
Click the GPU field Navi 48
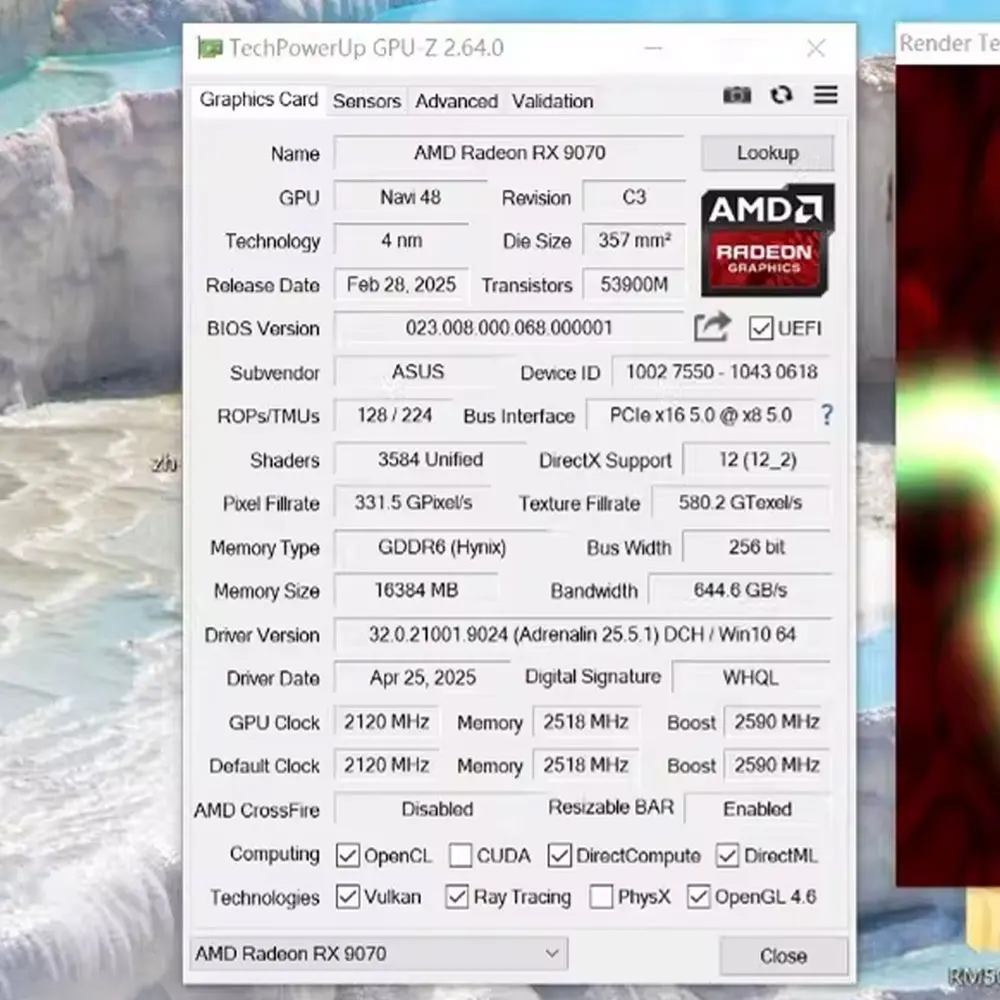pos(410,197)
